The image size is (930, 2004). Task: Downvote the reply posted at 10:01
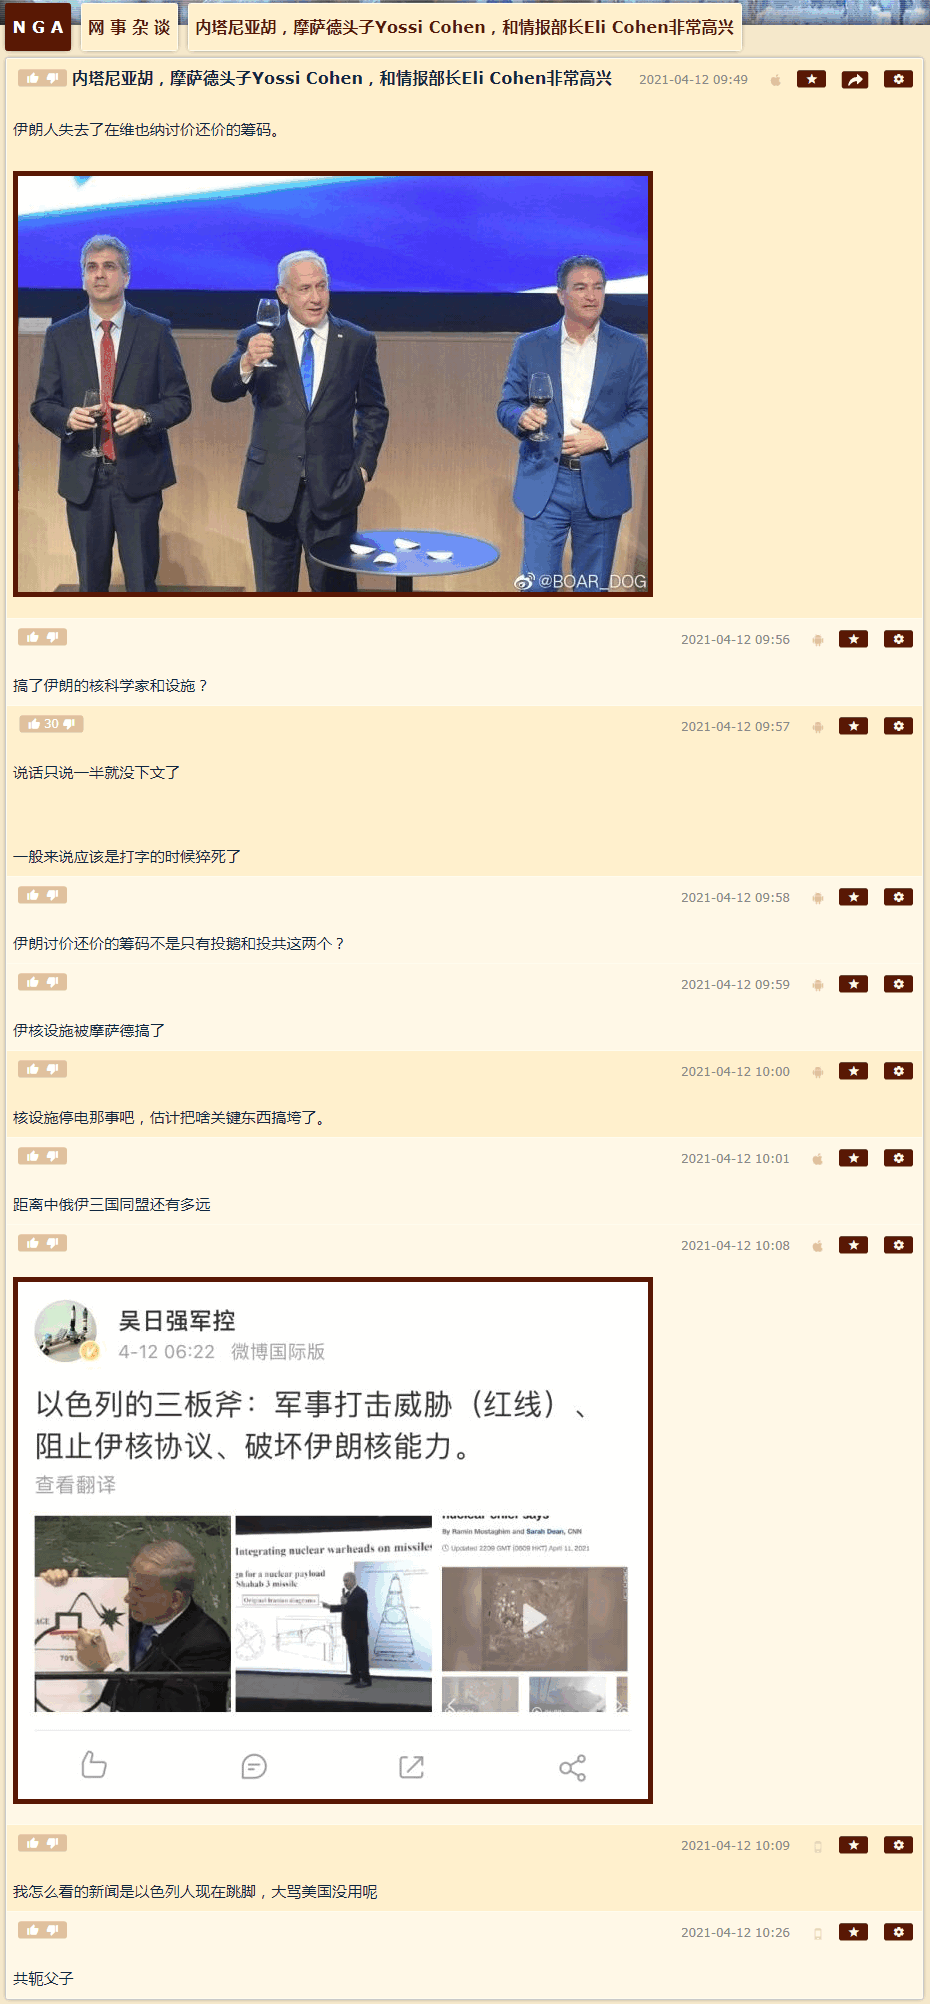coord(54,1156)
